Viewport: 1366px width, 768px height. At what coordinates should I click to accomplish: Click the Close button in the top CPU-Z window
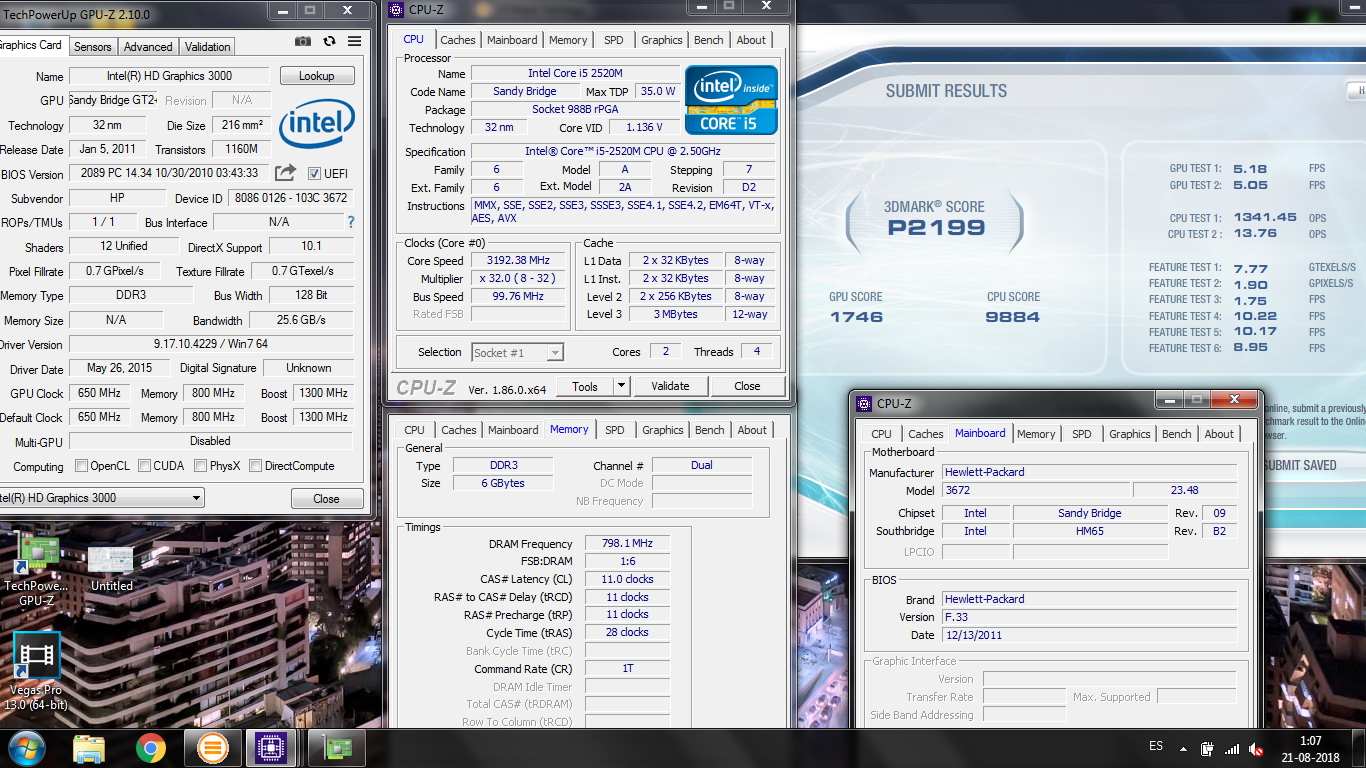747,386
